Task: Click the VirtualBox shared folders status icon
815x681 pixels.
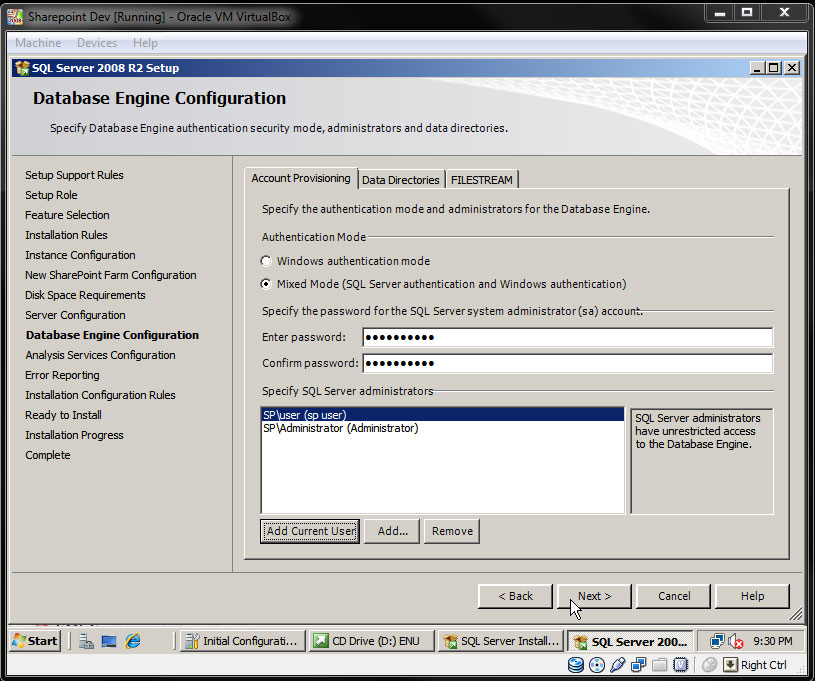Action: point(659,665)
